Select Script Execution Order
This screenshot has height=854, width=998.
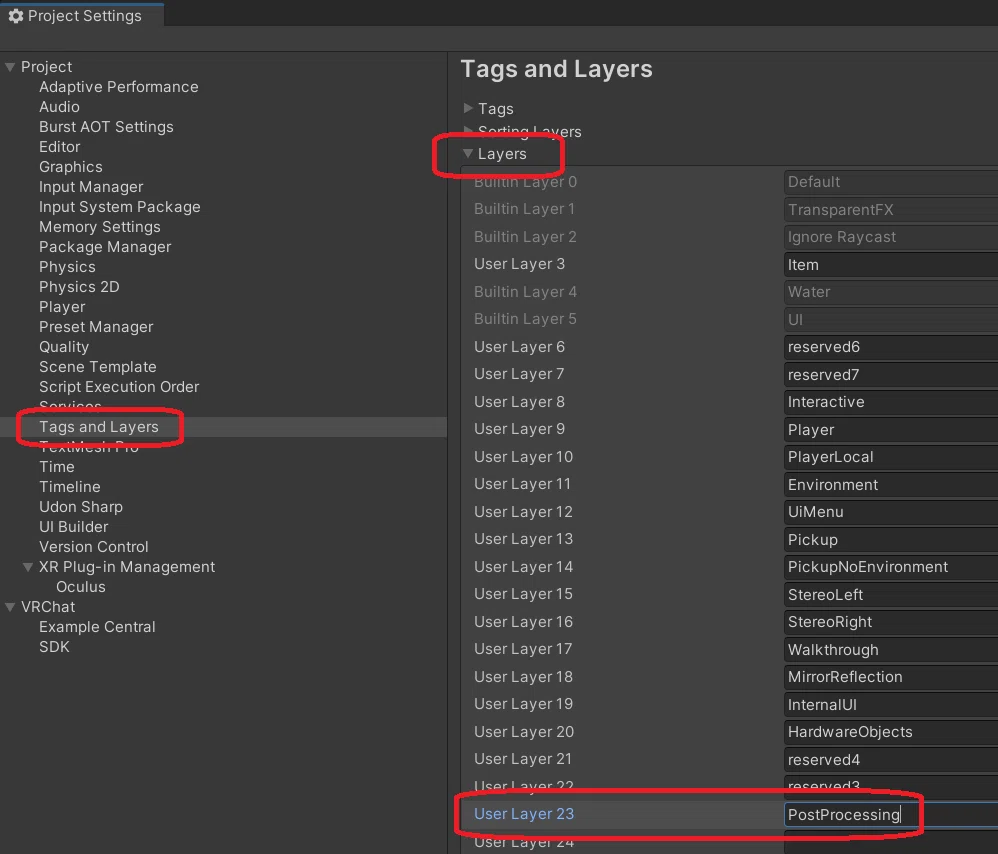(119, 387)
